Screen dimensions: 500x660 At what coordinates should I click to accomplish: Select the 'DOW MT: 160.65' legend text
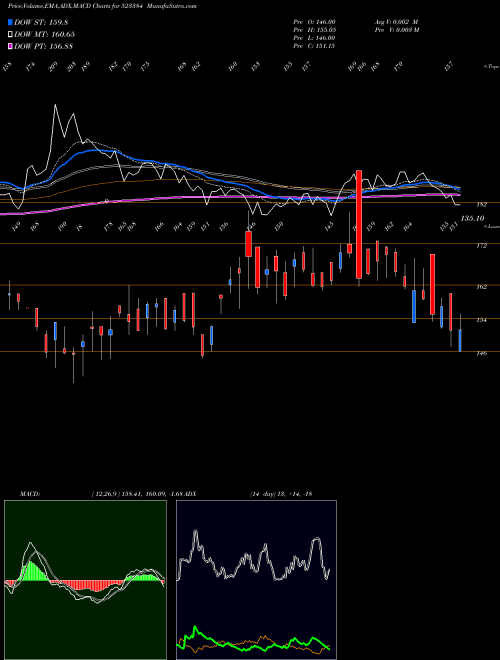coord(45,34)
